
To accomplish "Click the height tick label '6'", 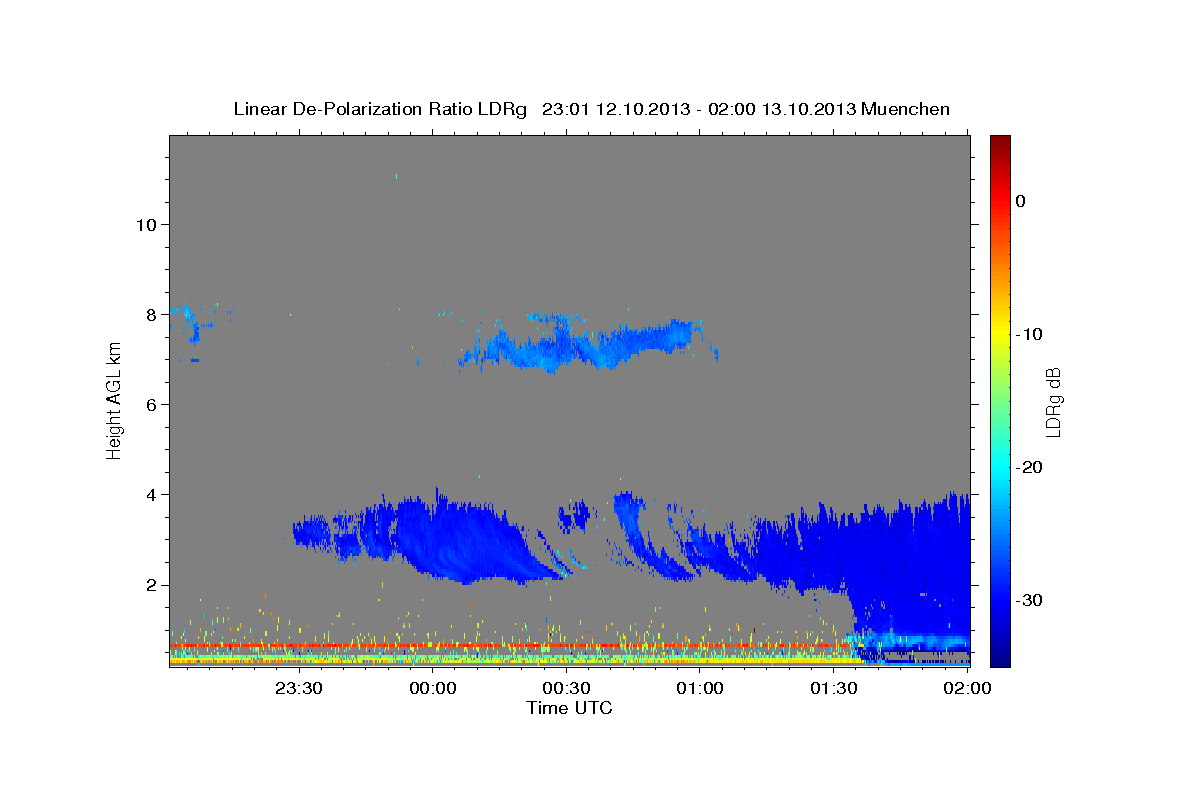I will click(152, 404).
